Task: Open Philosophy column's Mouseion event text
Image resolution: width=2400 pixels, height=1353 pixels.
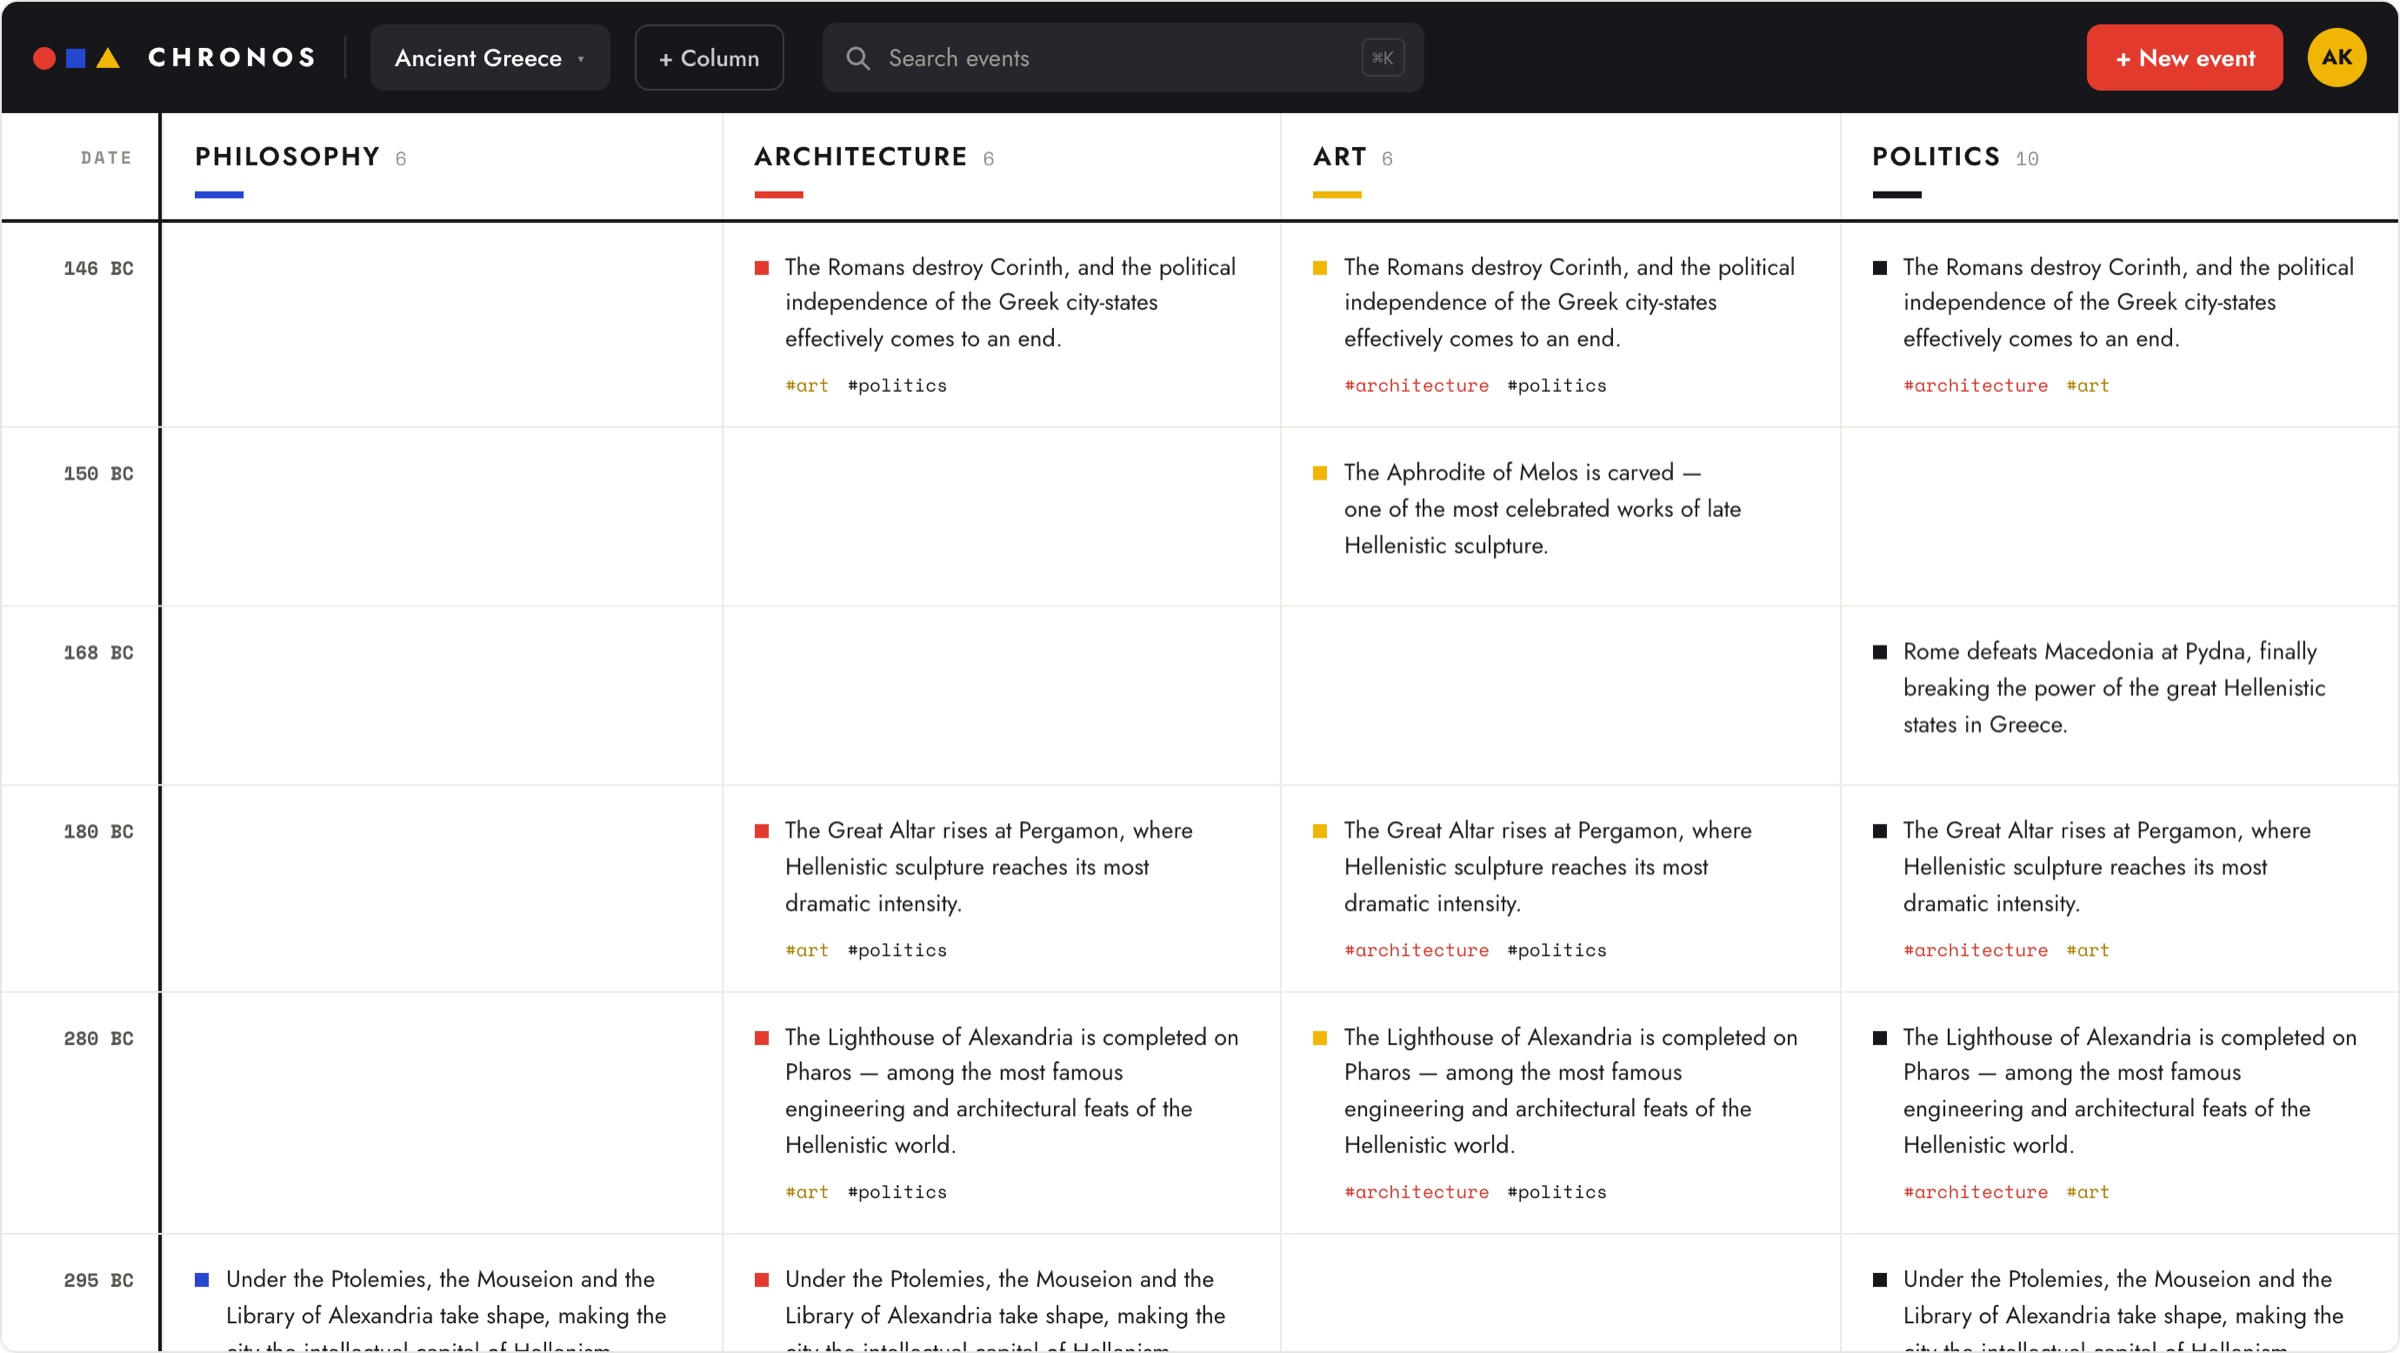Action: click(x=446, y=1308)
